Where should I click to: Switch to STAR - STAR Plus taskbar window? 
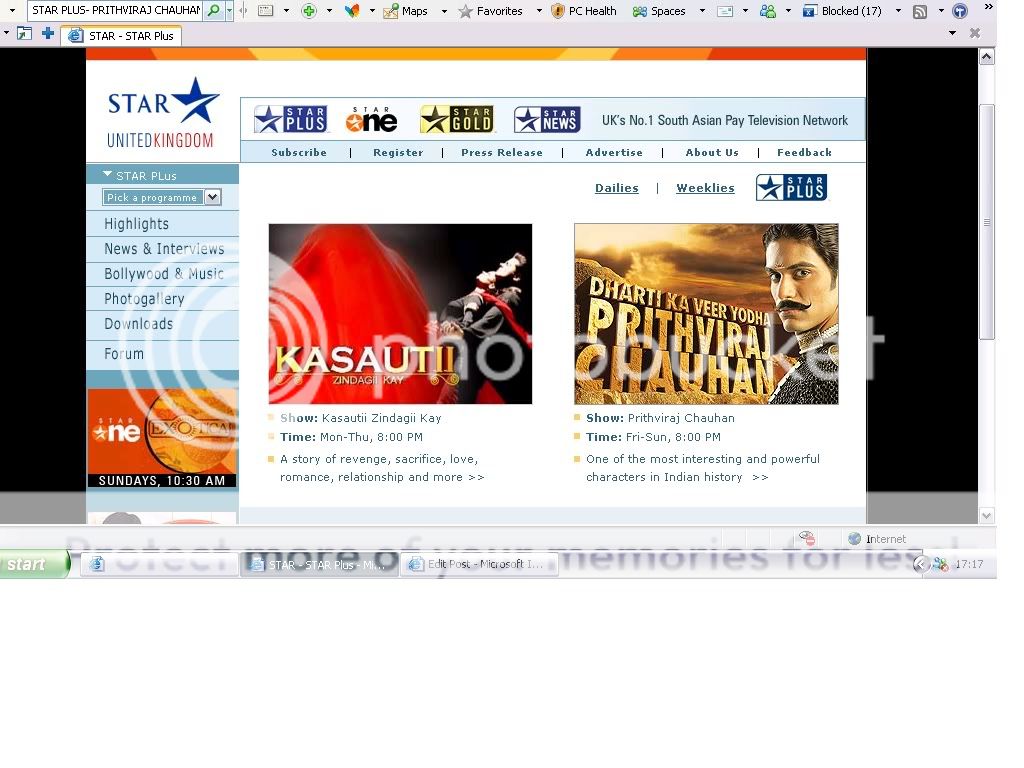coord(319,564)
